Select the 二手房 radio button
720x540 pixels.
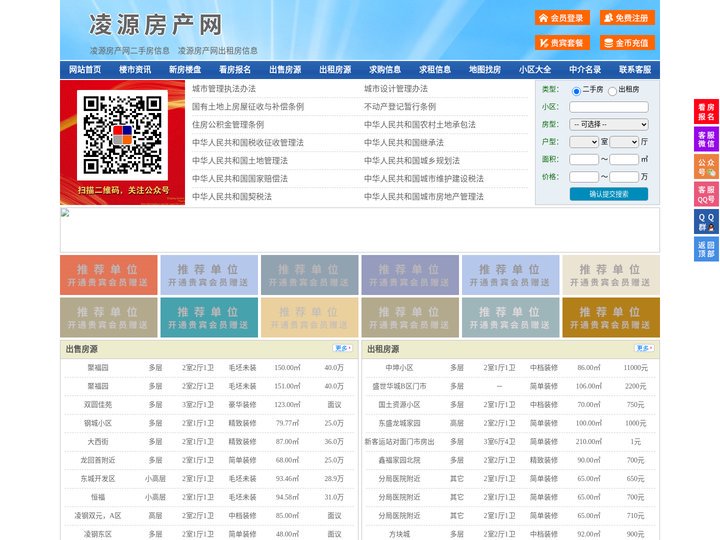[576, 91]
